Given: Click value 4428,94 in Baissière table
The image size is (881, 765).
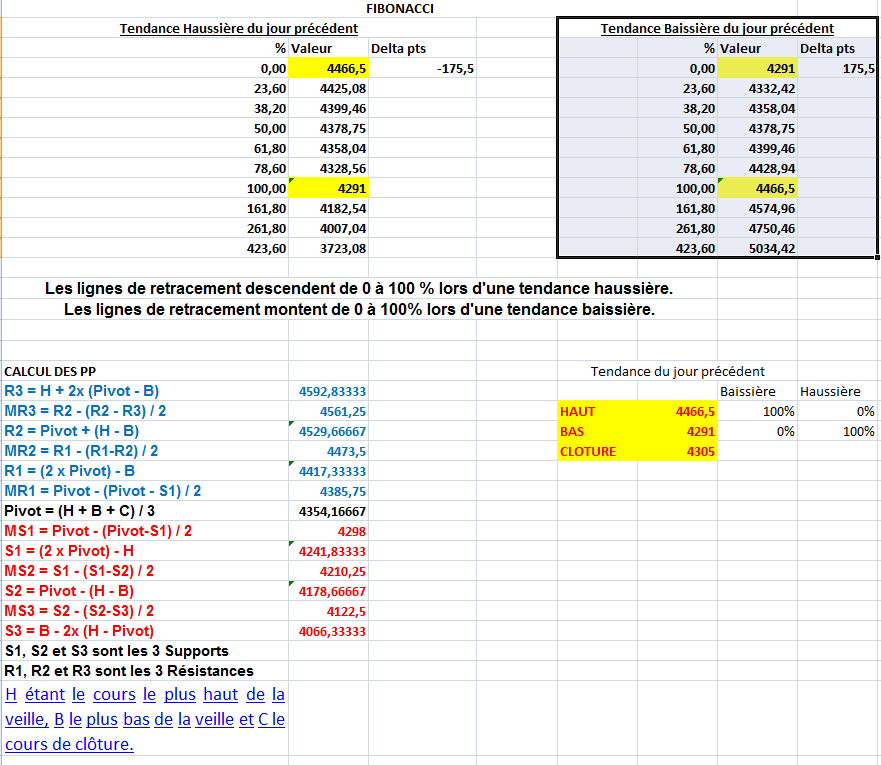Looking at the screenshot, I should pos(772,169).
